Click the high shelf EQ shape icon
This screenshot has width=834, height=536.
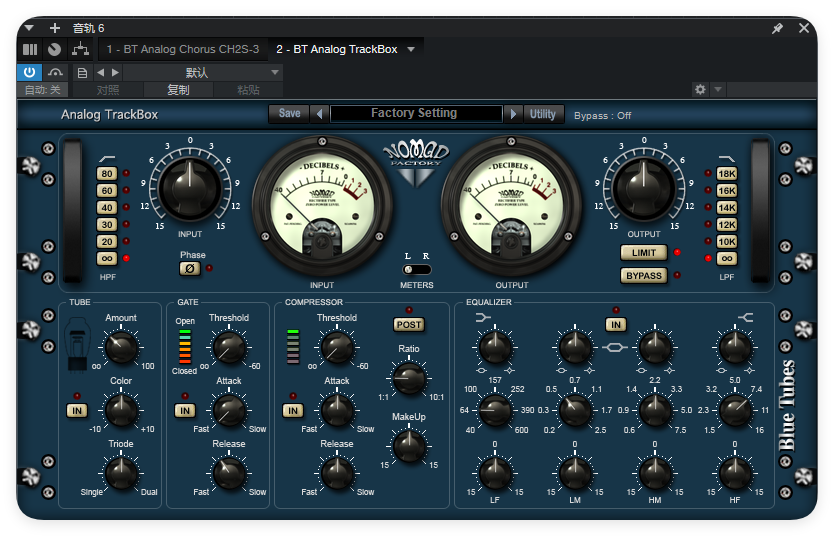746,317
